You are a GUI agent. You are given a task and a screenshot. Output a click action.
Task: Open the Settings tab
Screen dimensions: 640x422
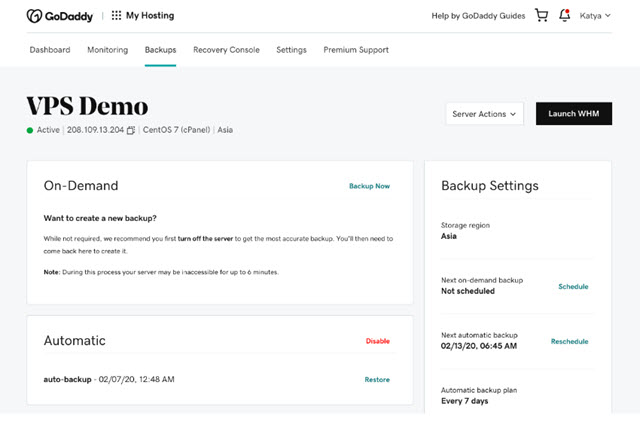tap(291, 50)
